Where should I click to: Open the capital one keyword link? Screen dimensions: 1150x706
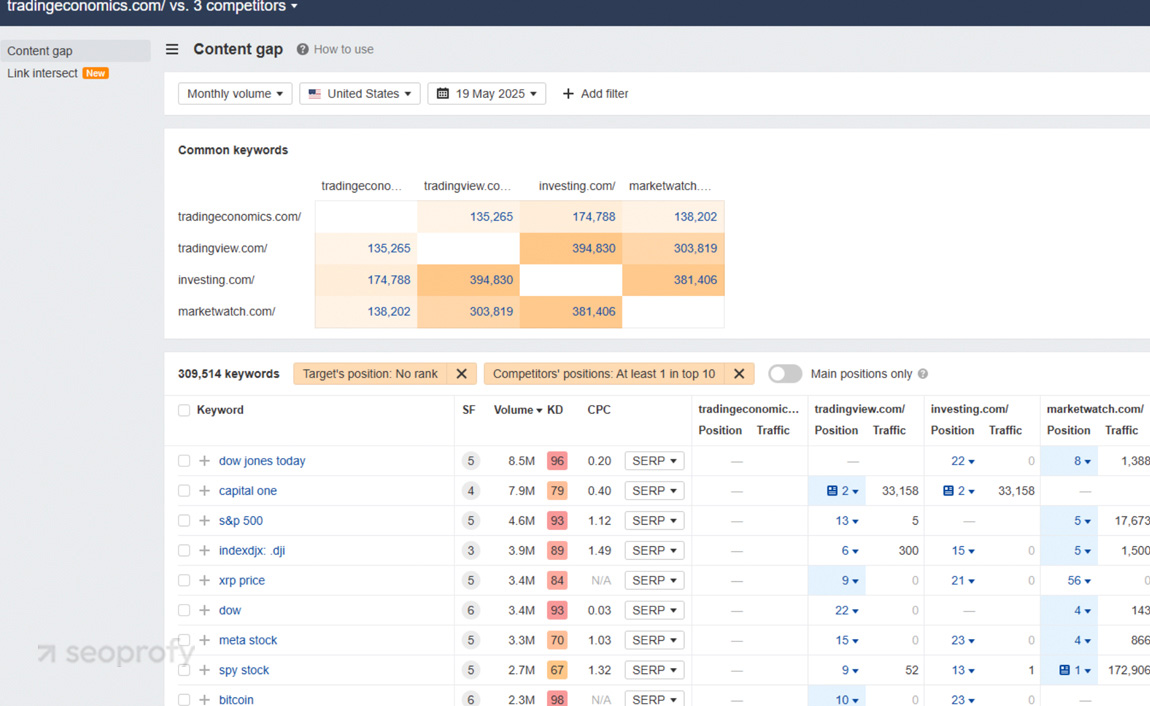[x=248, y=490]
